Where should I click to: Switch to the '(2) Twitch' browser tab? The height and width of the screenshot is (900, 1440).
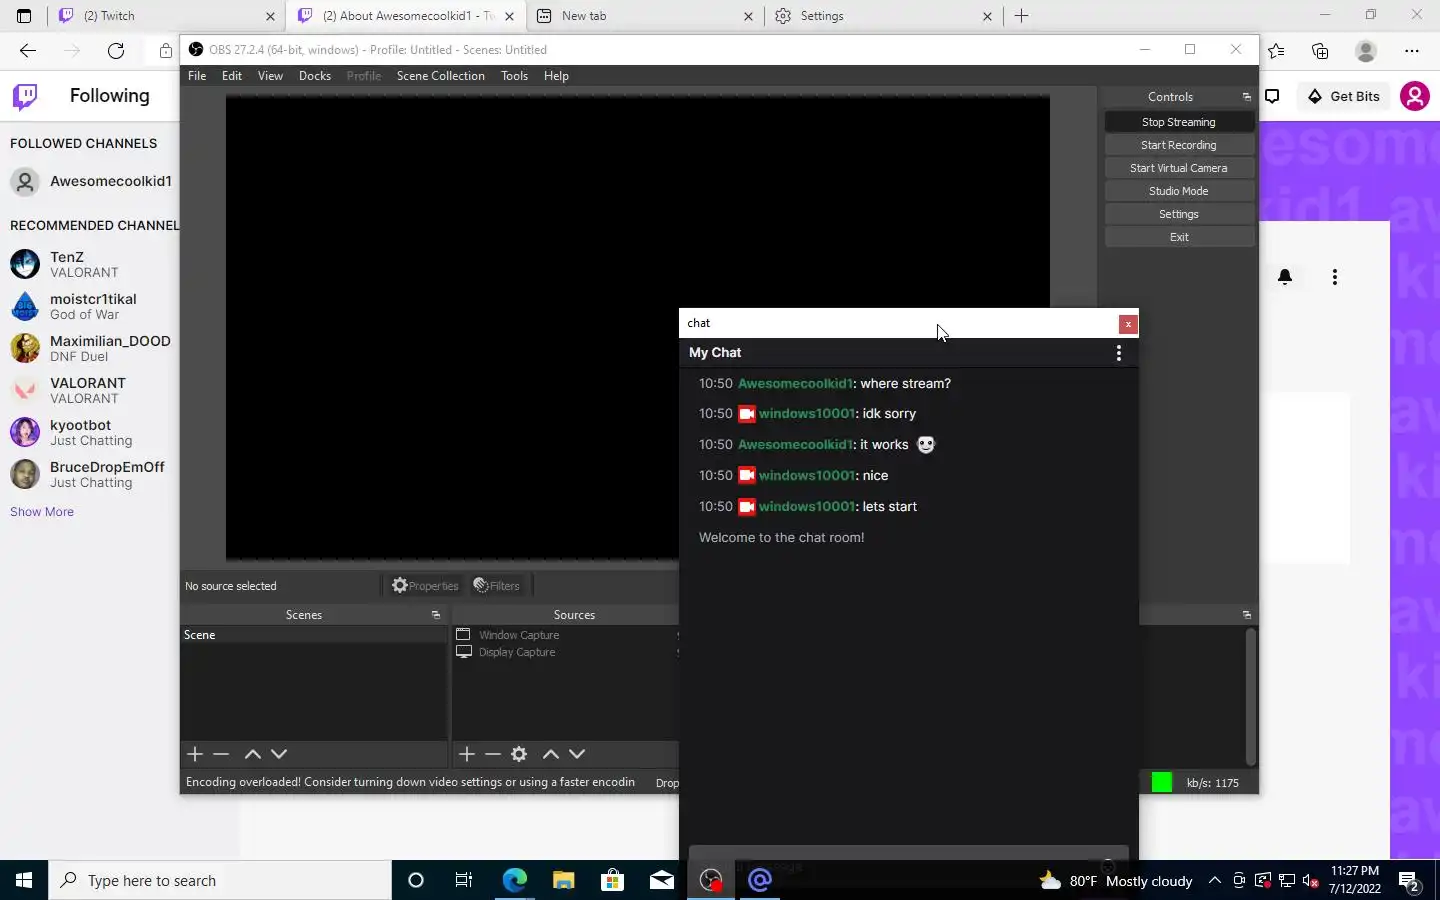(167, 16)
